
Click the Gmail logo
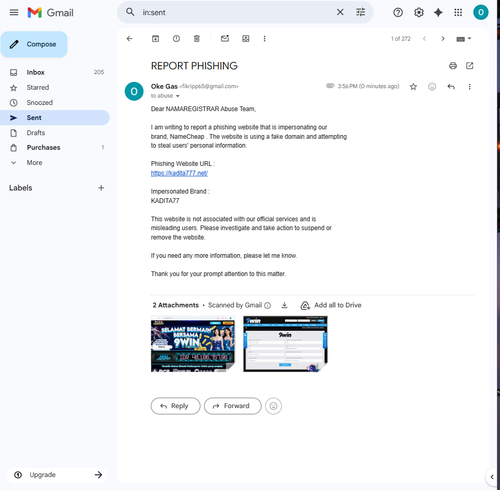tap(50, 13)
